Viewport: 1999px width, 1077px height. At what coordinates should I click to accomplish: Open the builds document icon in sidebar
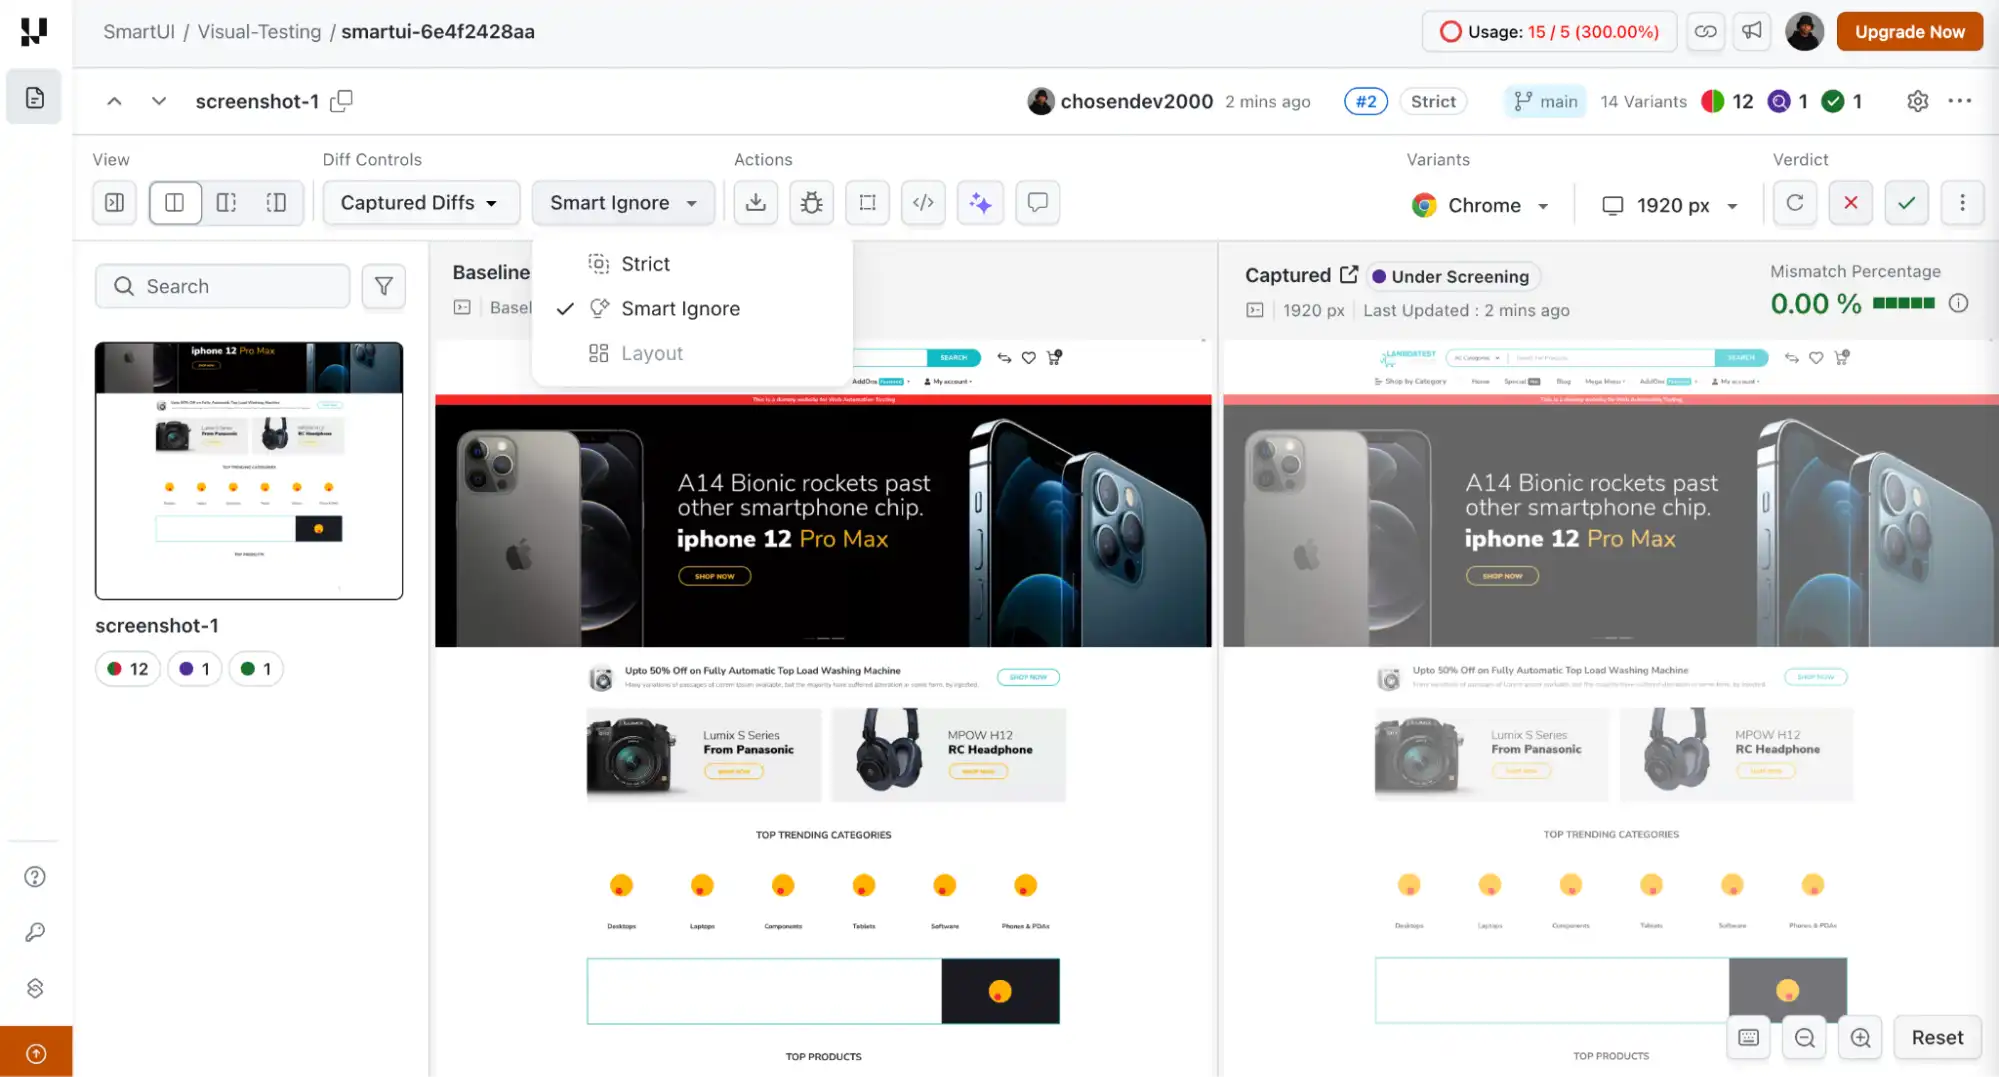(x=35, y=98)
